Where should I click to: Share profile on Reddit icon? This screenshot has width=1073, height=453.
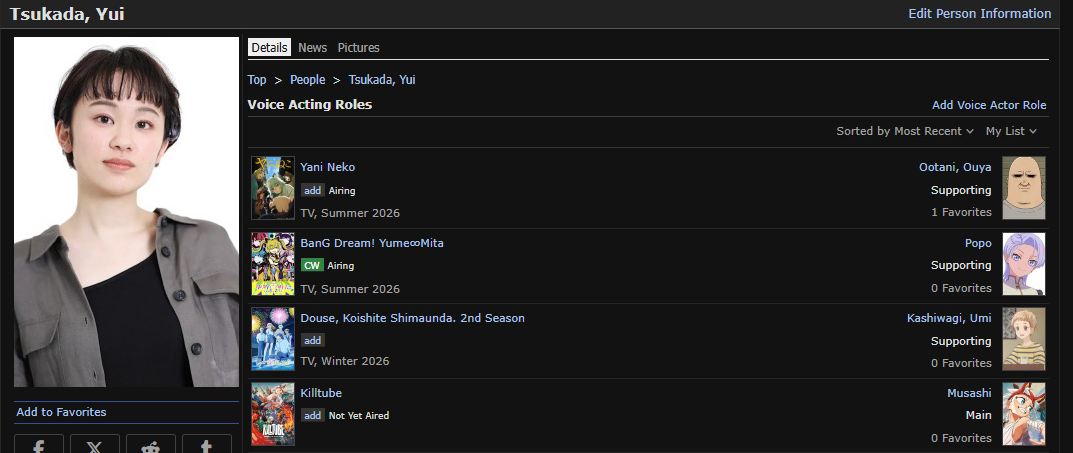point(151,445)
